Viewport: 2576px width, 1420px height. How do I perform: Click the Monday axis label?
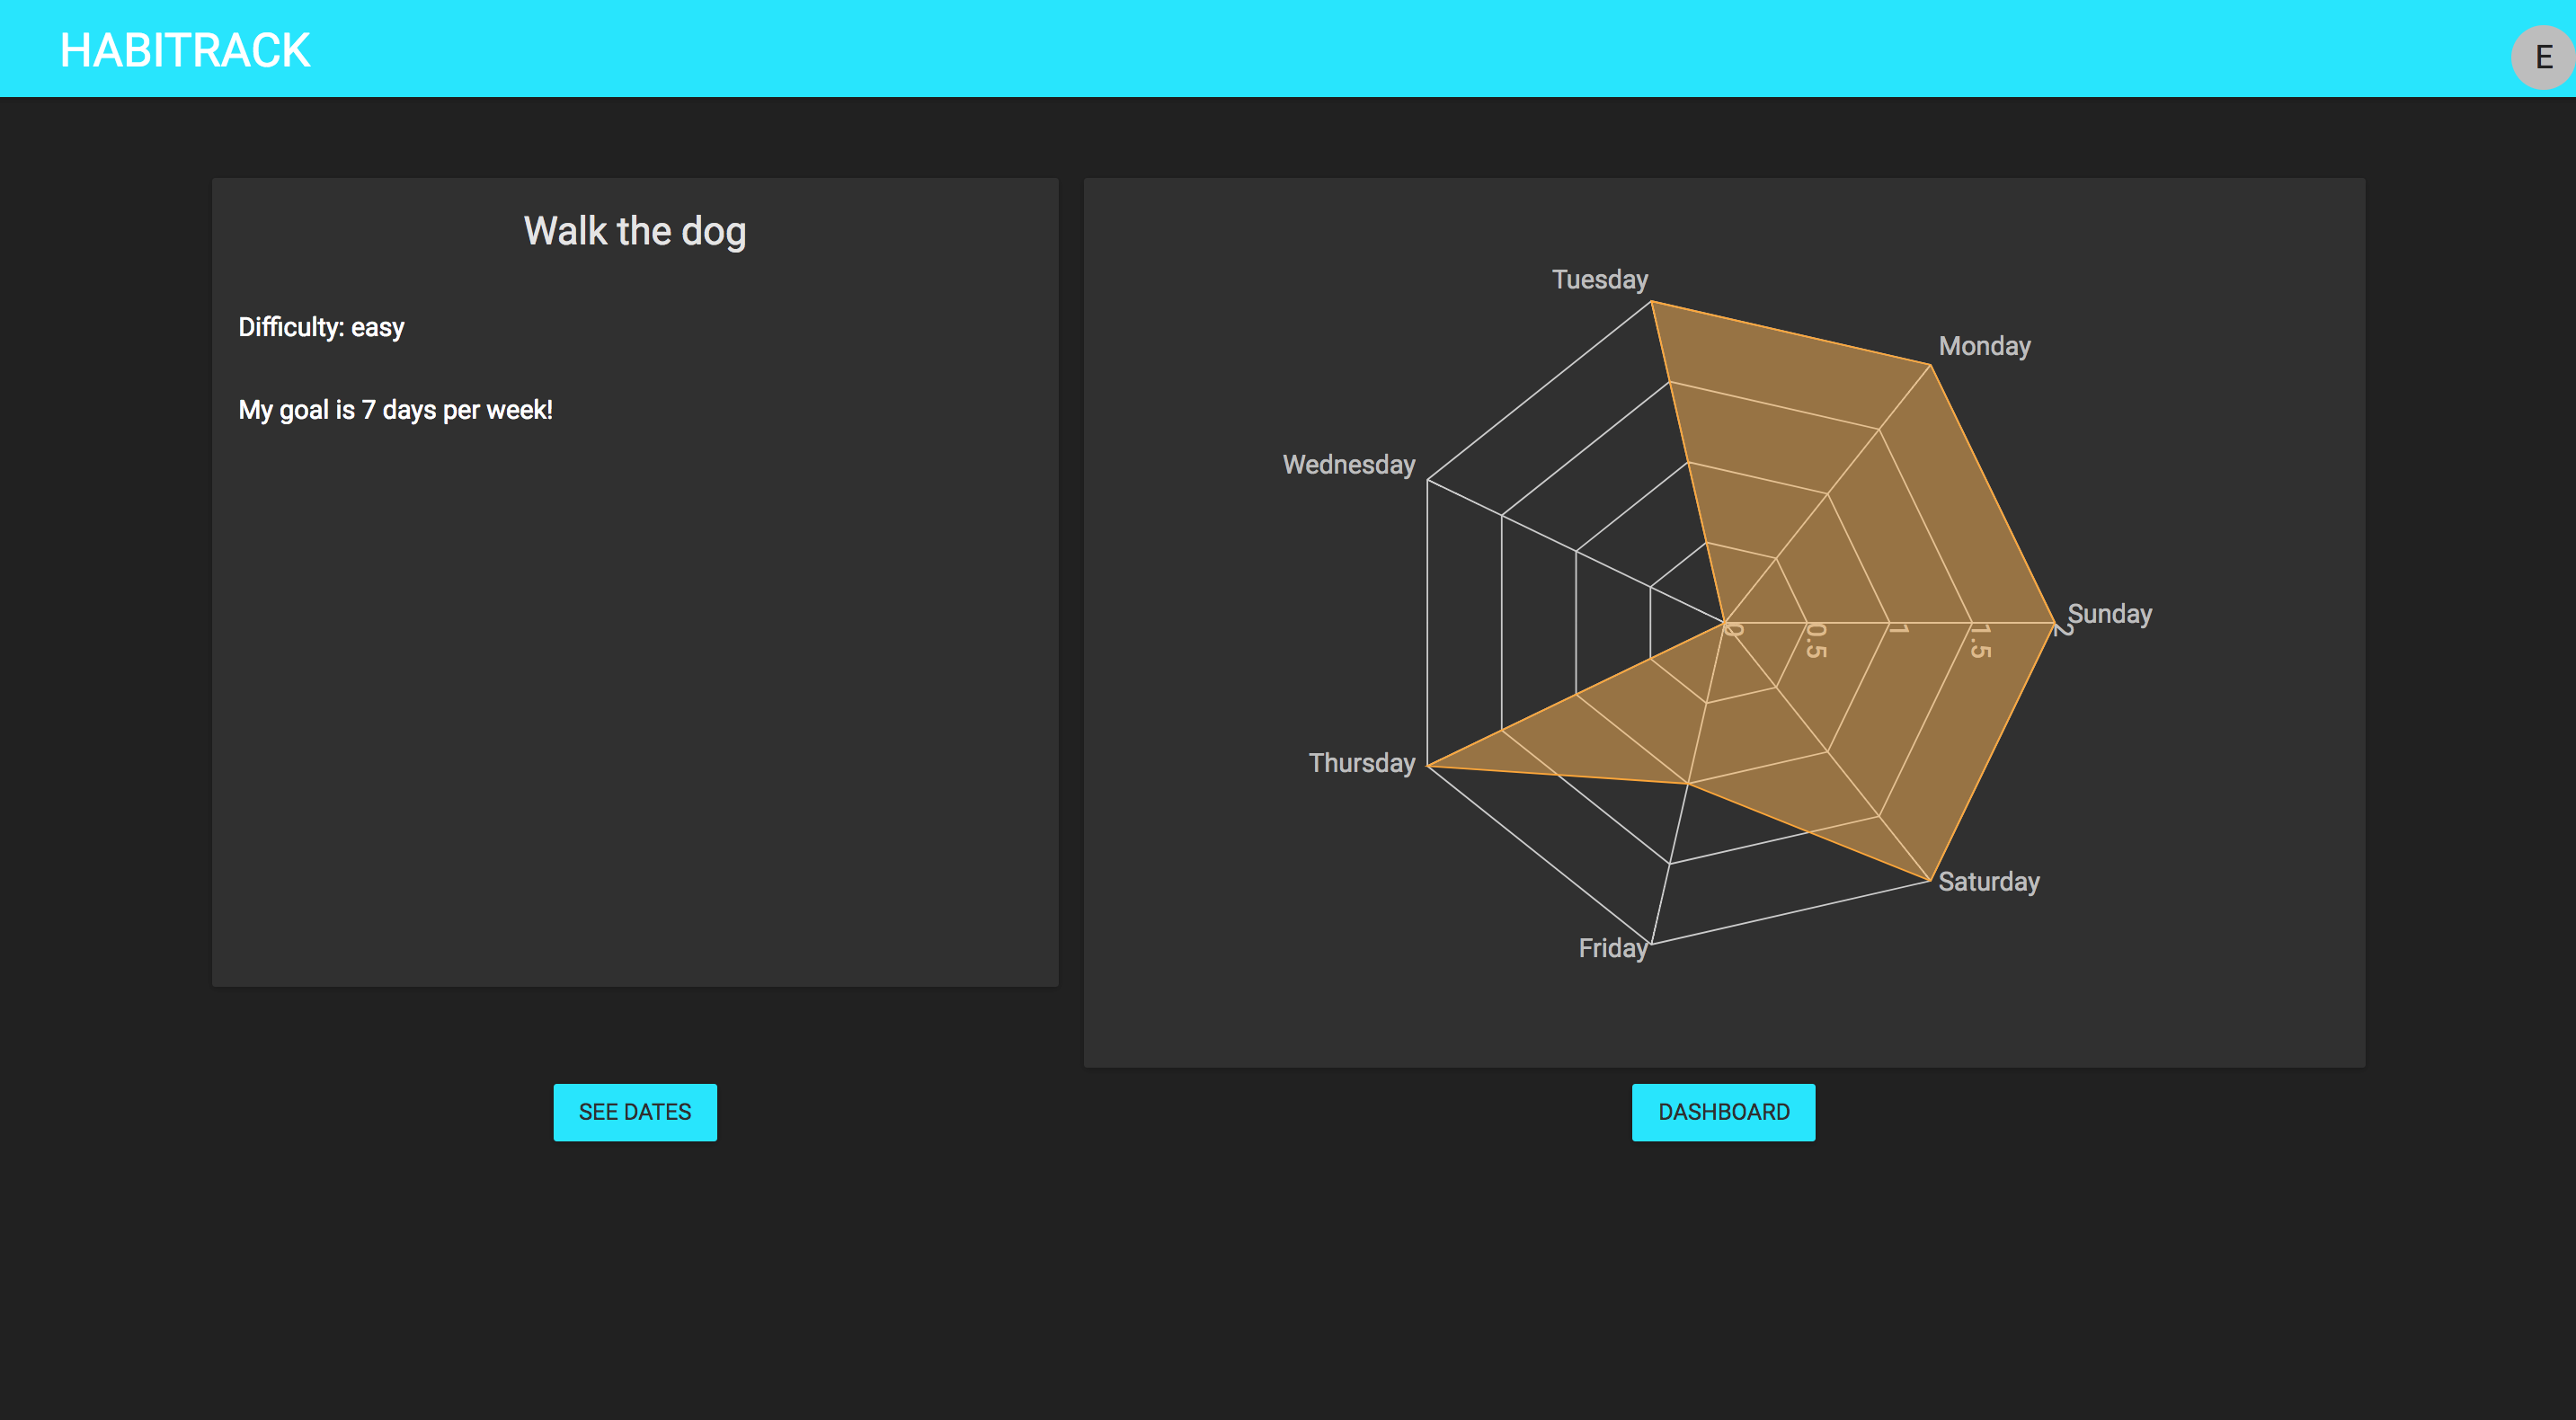pos(1984,346)
